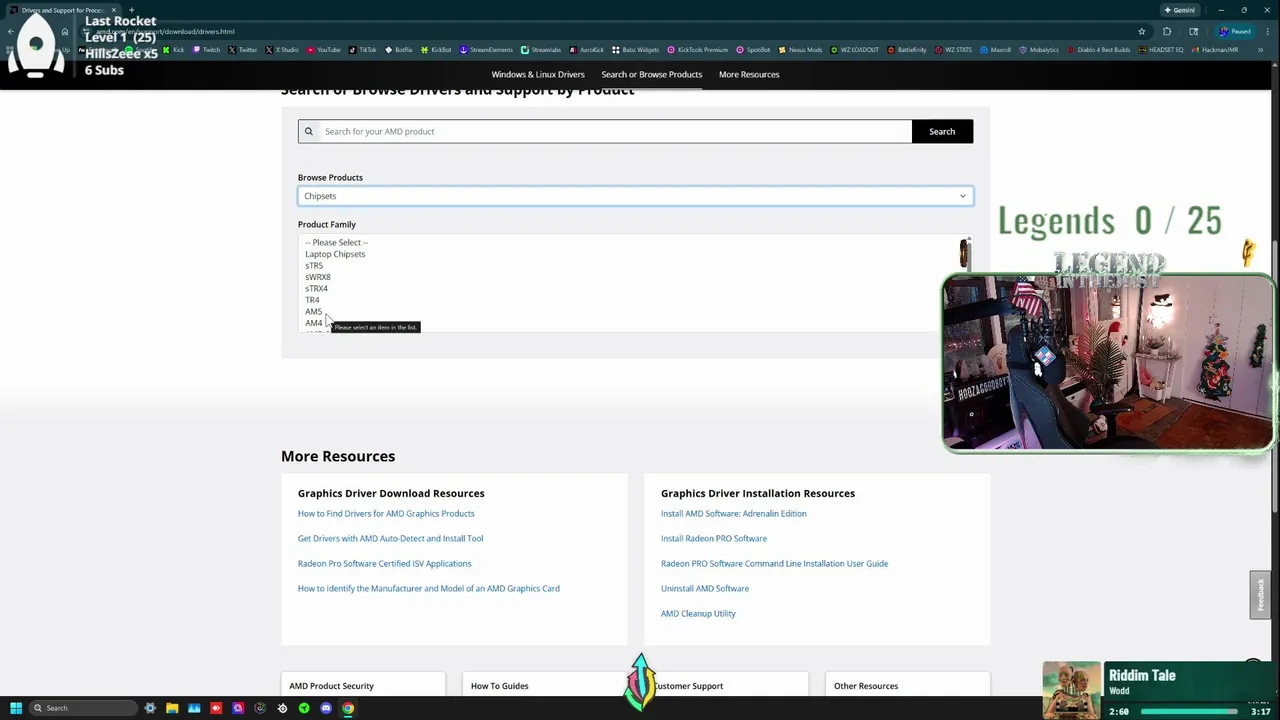Open Uninstall AMD Software link
Viewport: 1280px width, 720px height.
tap(705, 588)
